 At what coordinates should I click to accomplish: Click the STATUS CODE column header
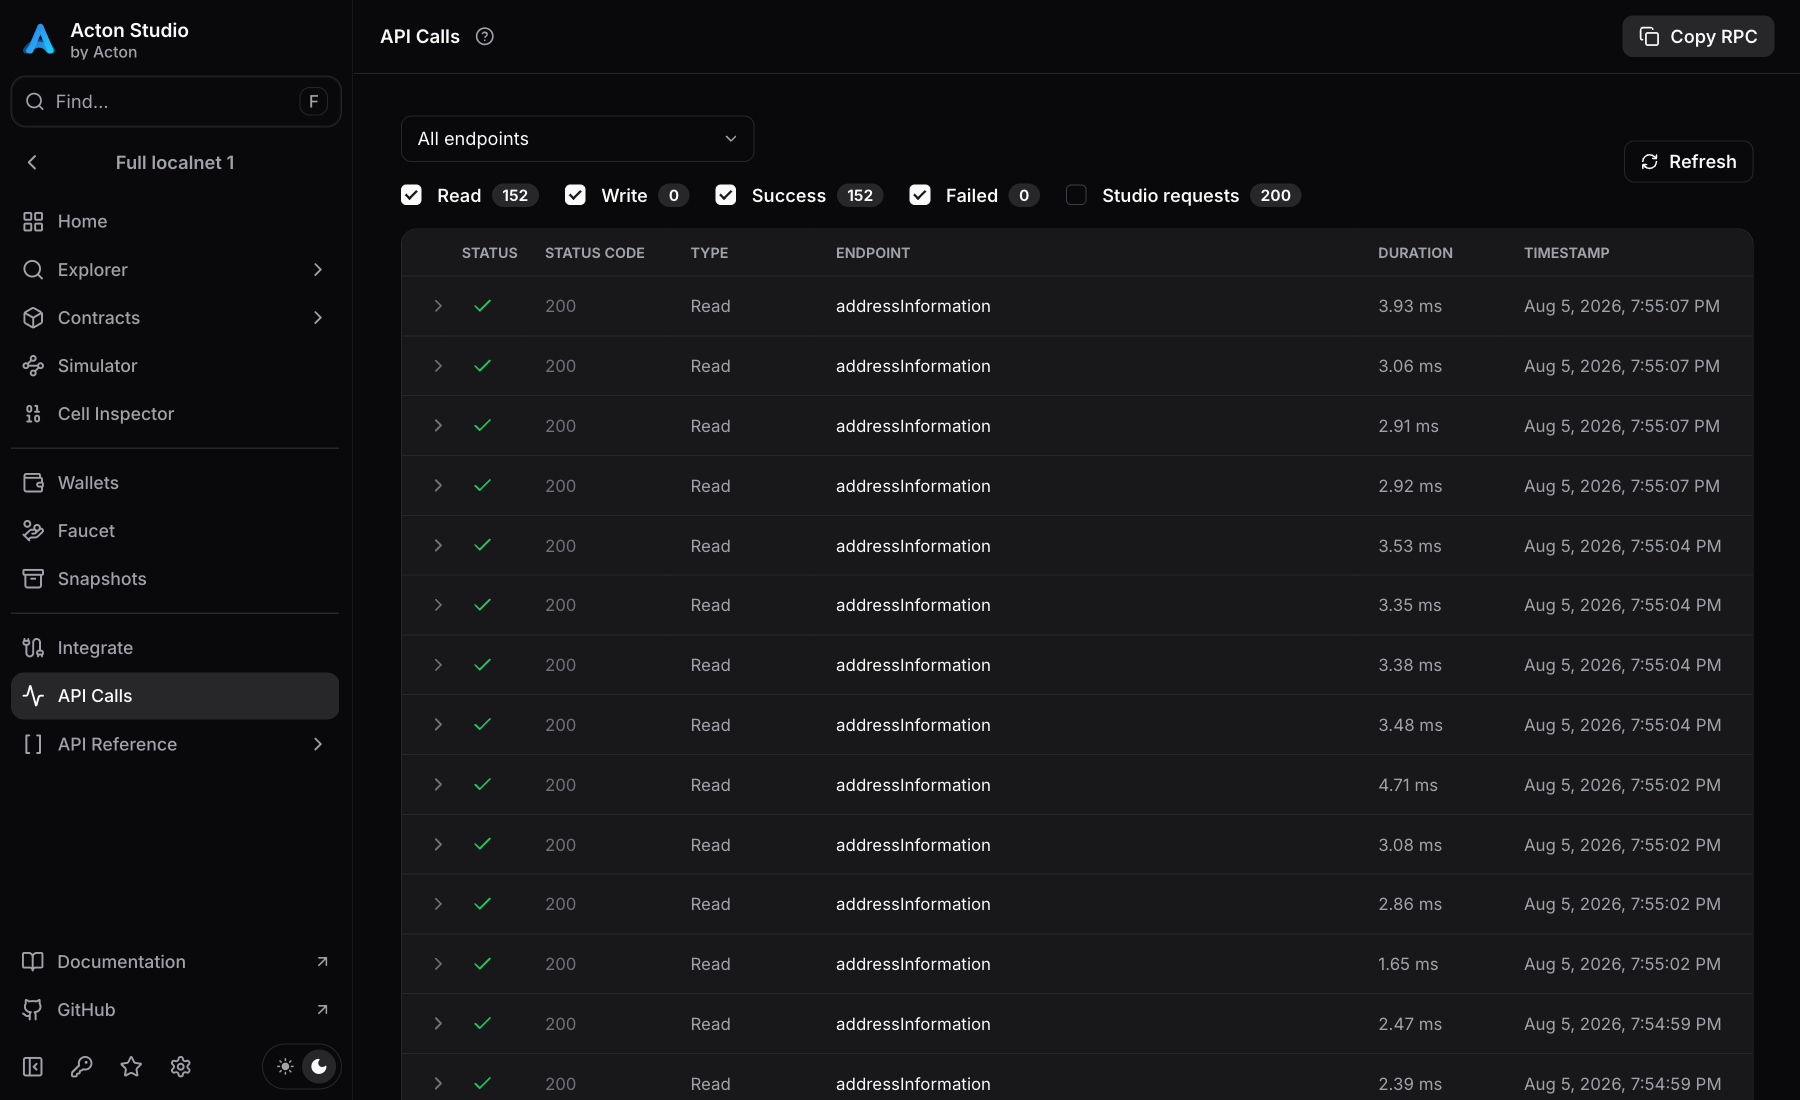[594, 253]
